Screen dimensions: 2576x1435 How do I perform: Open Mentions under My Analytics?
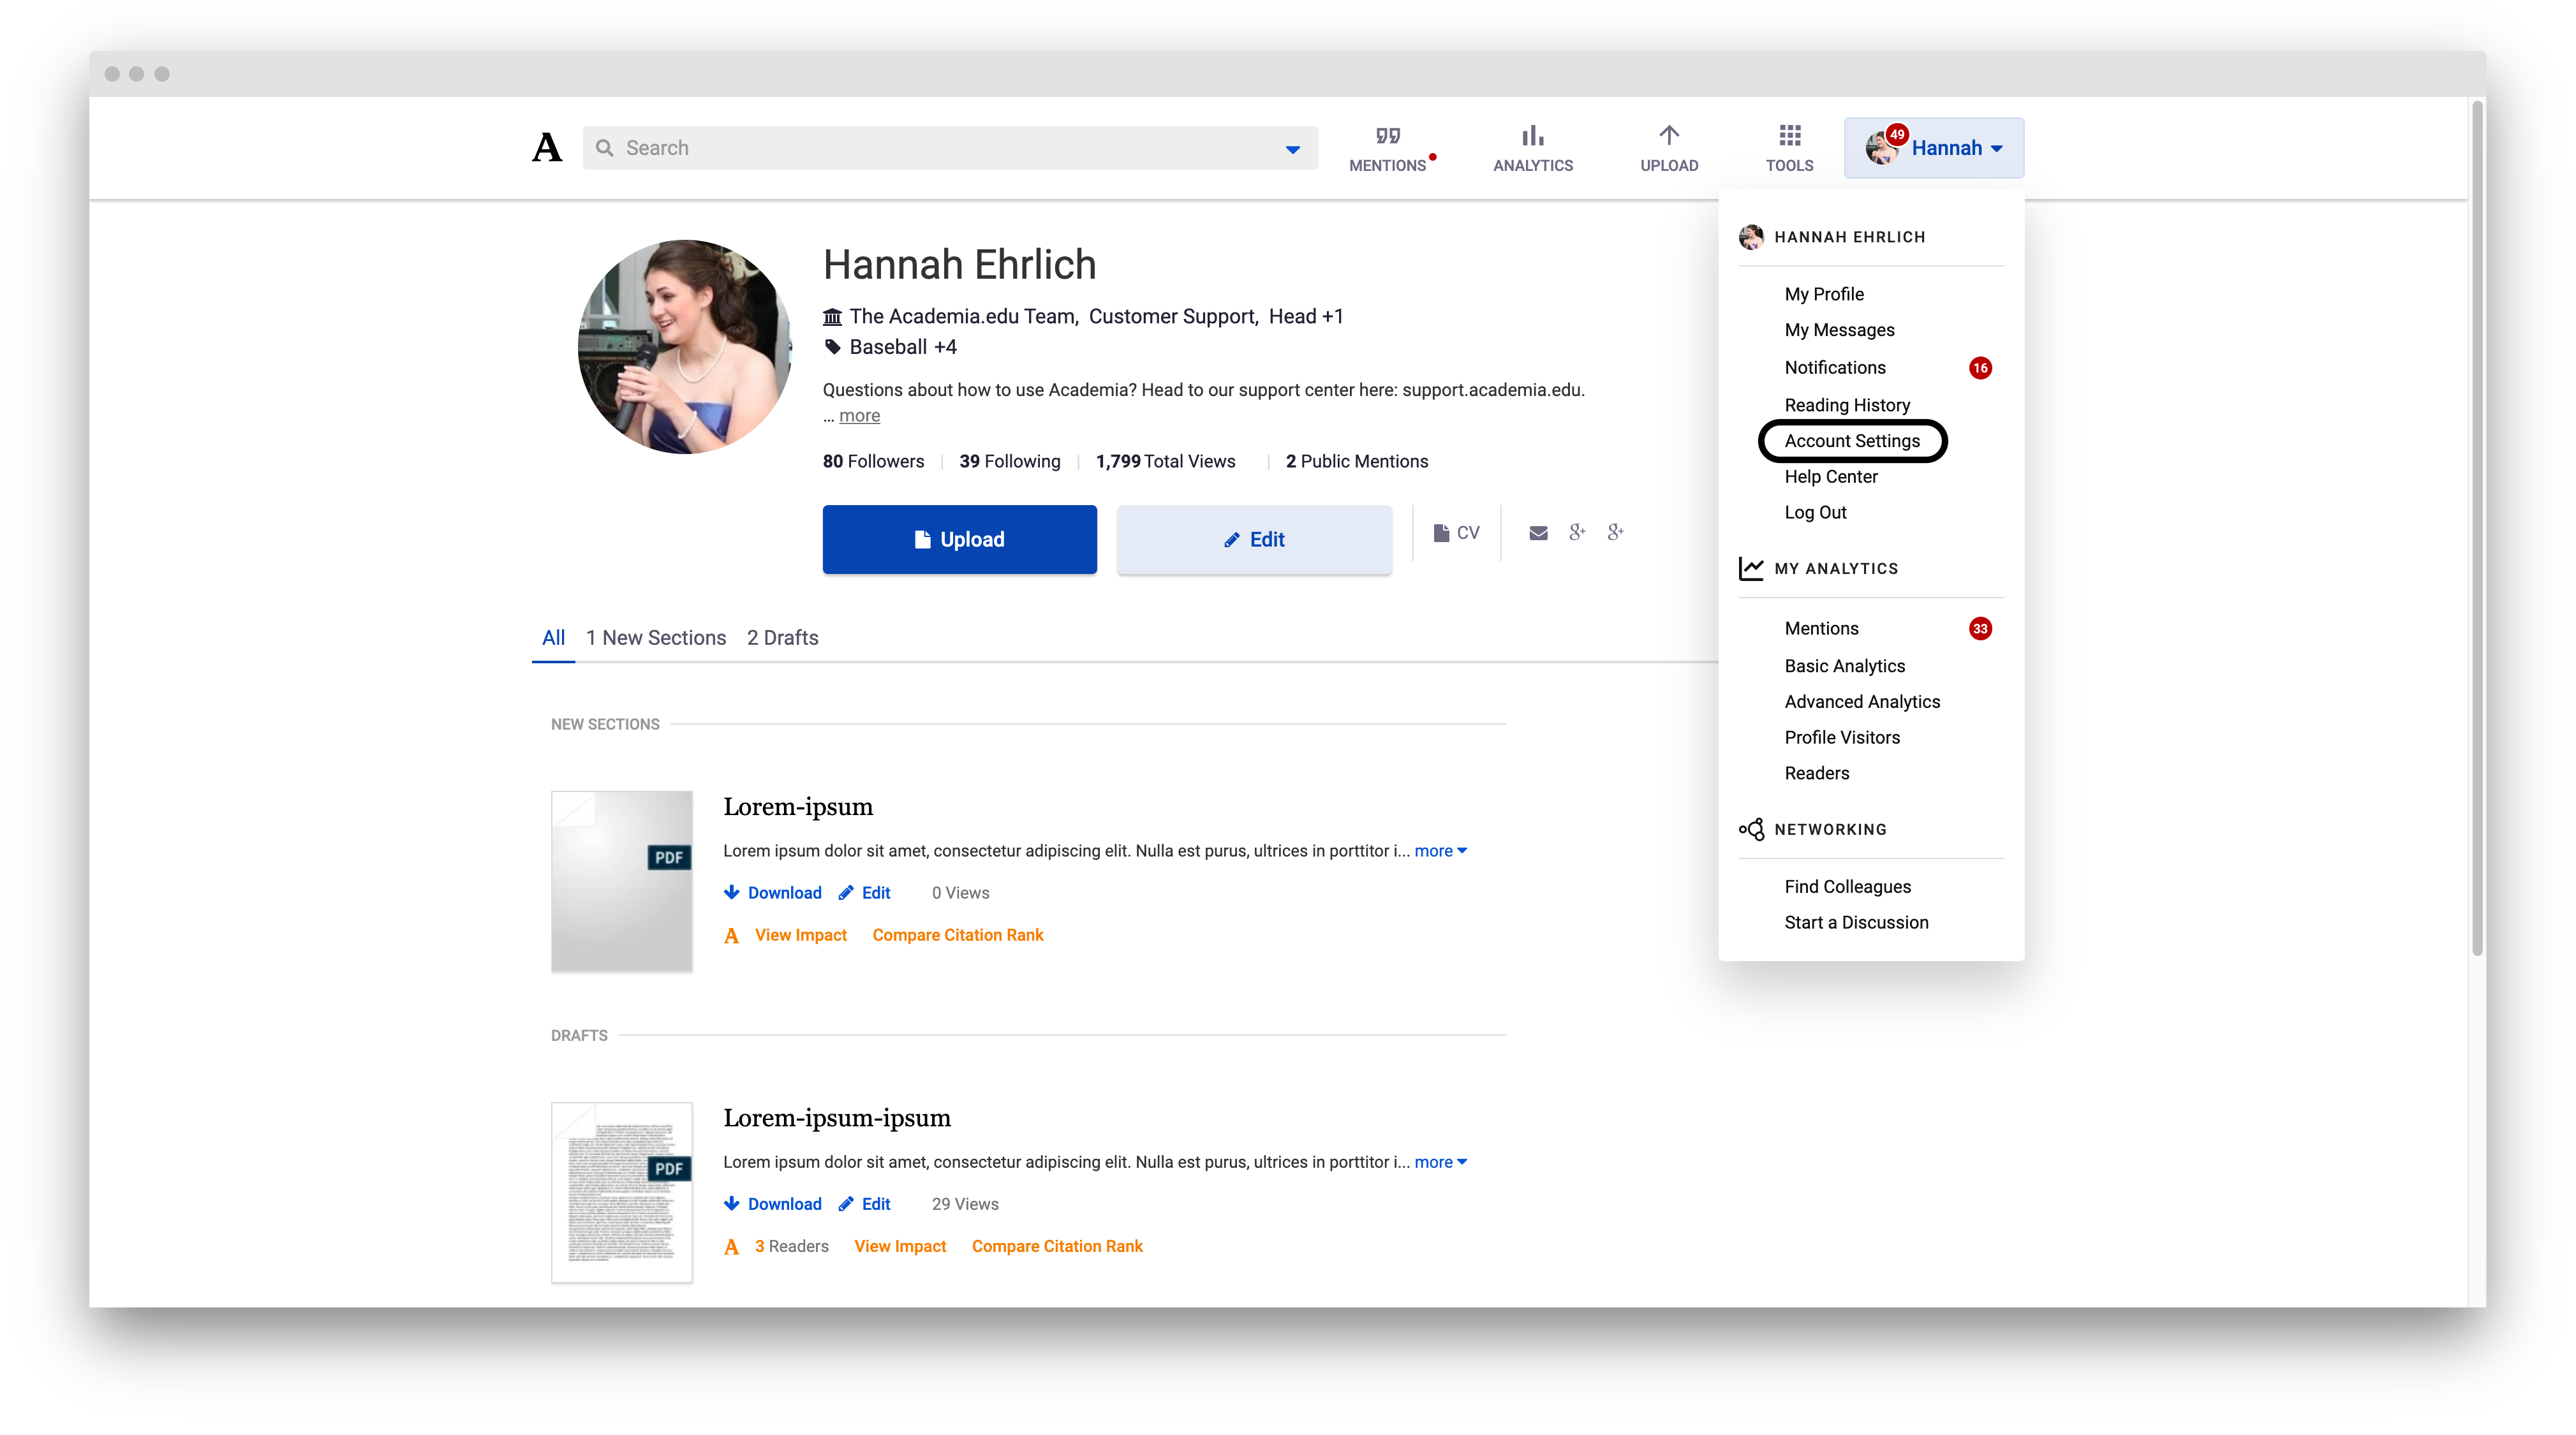[x=1821, y=628]
